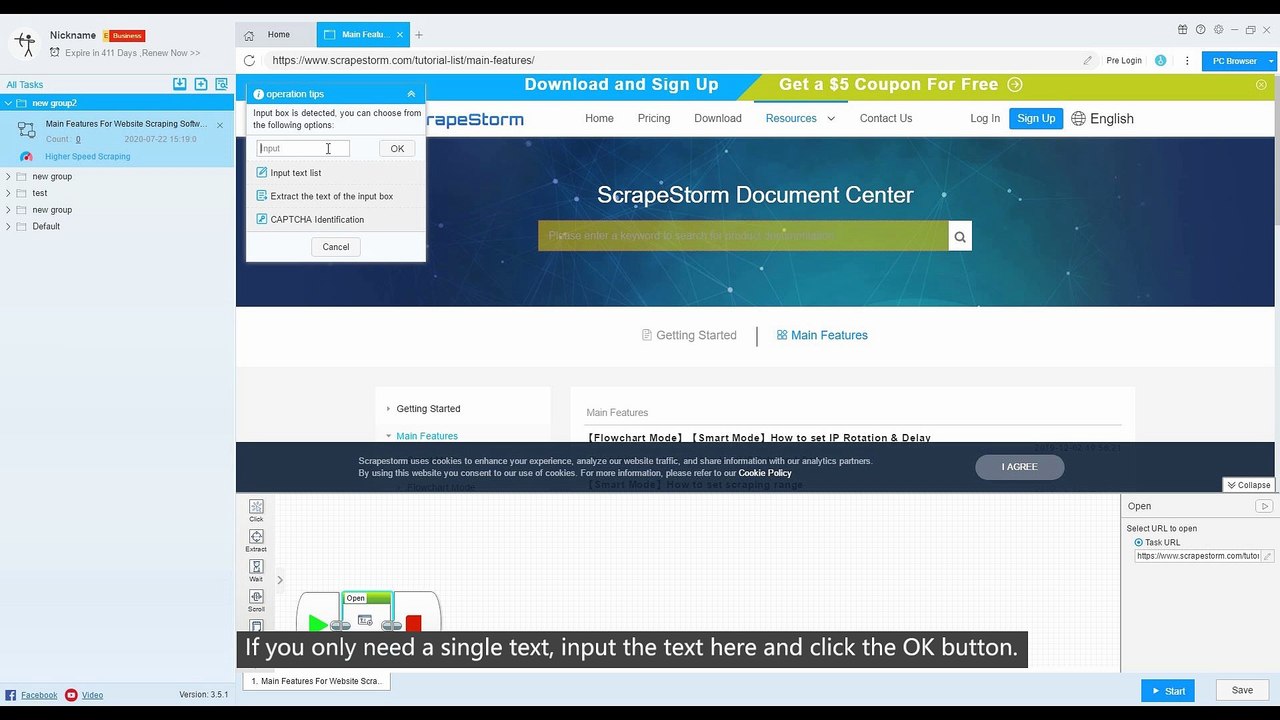Click the user avatar picture
This screenshot has height=720, width=1280.
coord(24,43)
